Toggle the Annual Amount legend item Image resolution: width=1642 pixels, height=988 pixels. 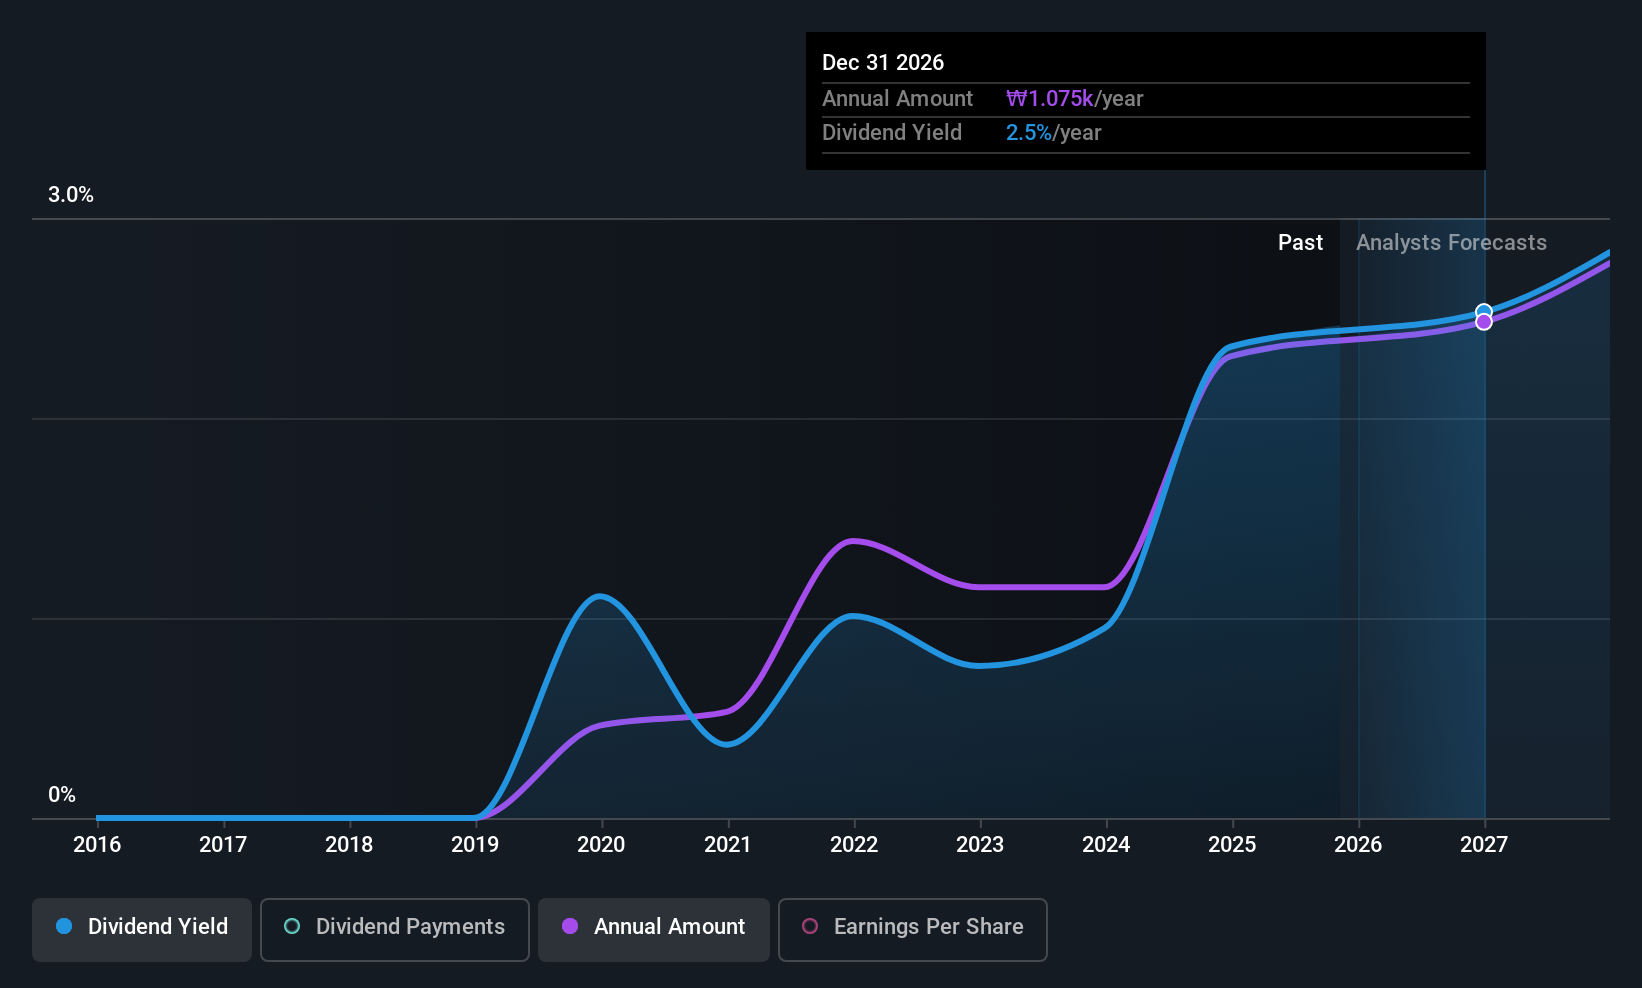(654, 927)
